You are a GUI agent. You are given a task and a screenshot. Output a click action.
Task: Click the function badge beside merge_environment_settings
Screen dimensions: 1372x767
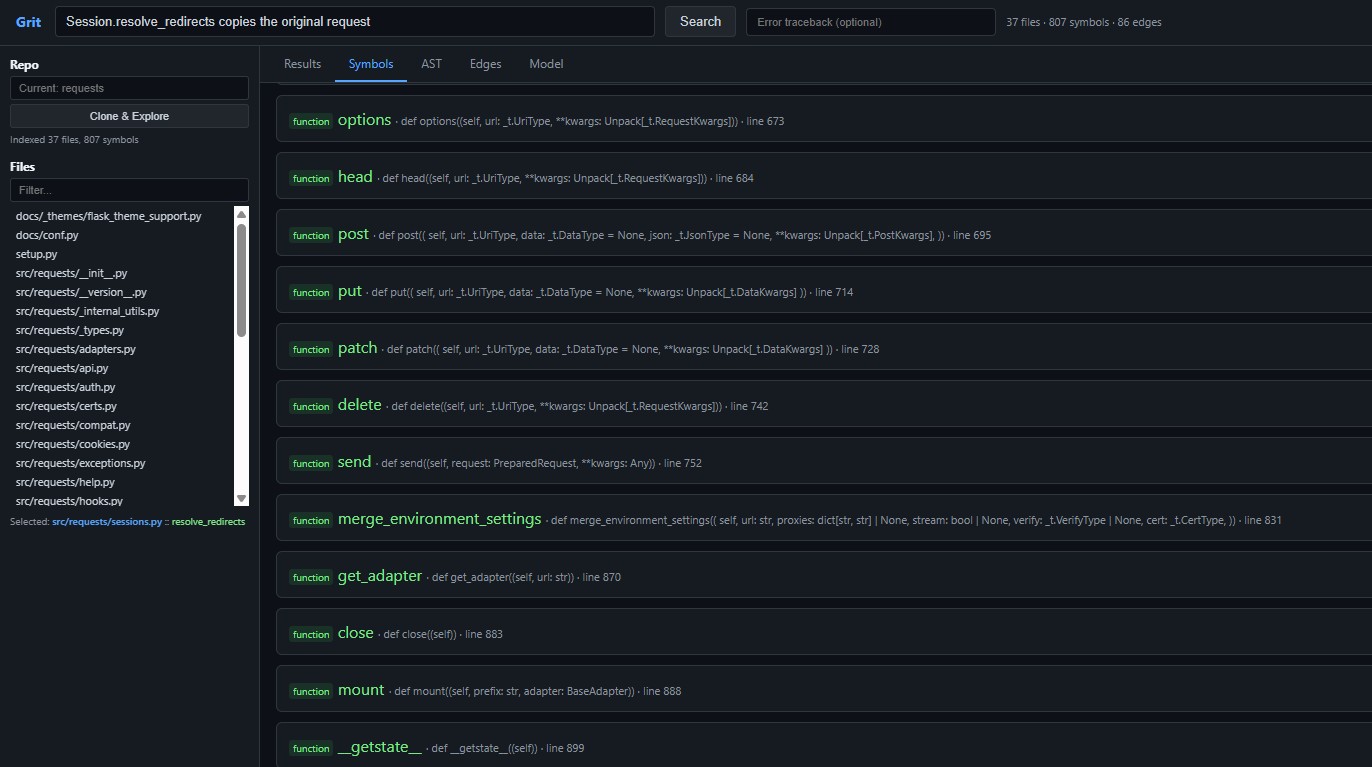click(x=311, y=520)
